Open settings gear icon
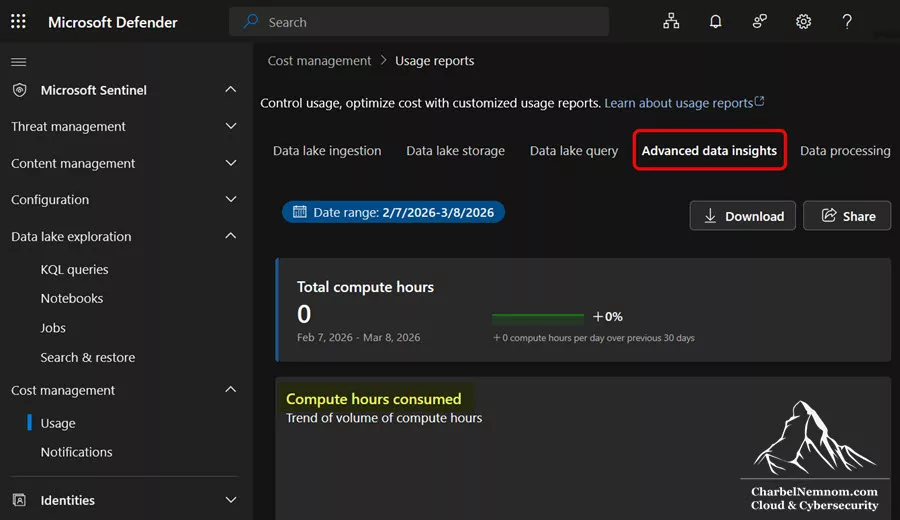The height and width of the screenshot is (520, 900). click(x=803, y=22)
